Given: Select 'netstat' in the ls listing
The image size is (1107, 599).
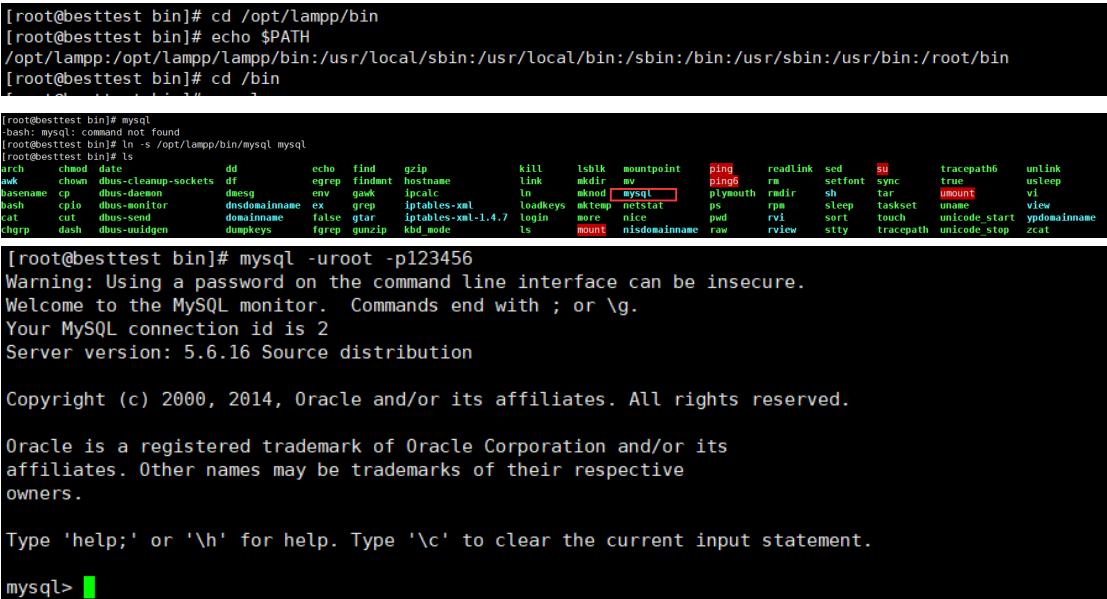Looking at the screenshot, I should [643, 206].
